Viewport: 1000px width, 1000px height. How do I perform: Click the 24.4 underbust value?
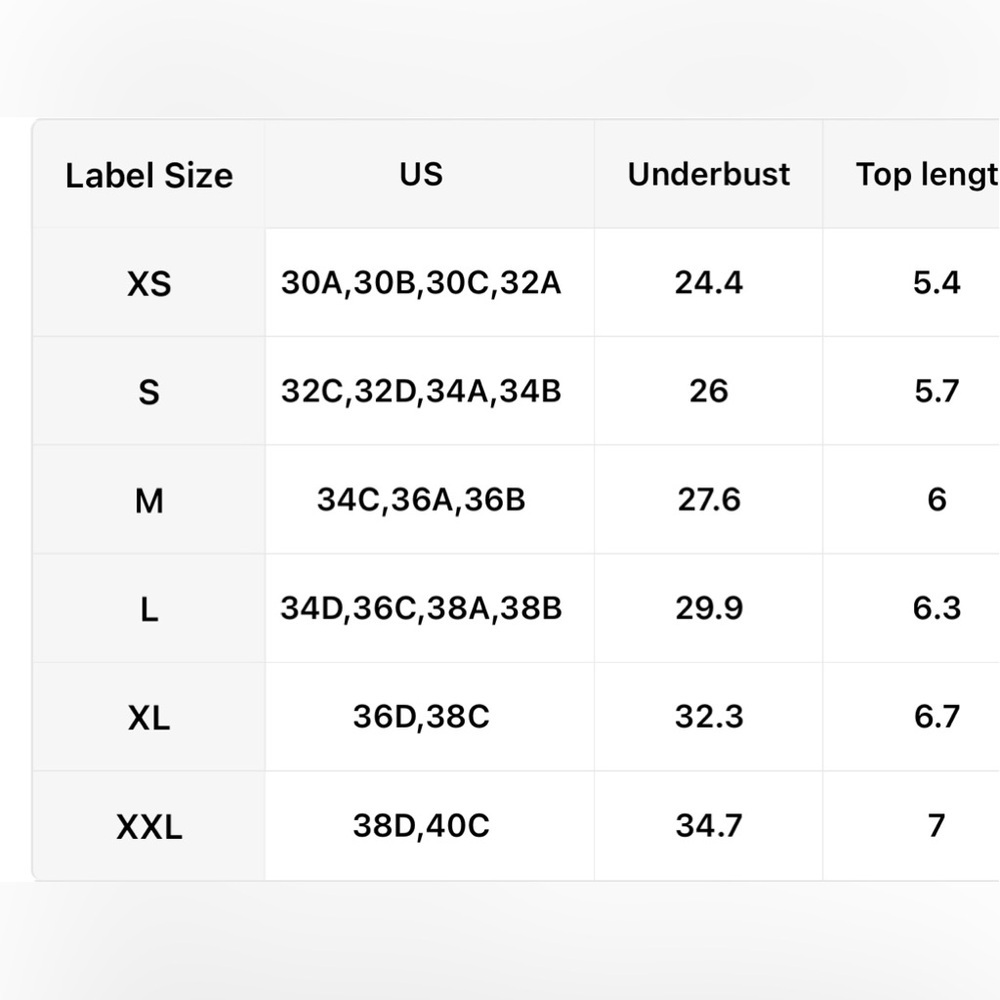click(x=709, y=283)
